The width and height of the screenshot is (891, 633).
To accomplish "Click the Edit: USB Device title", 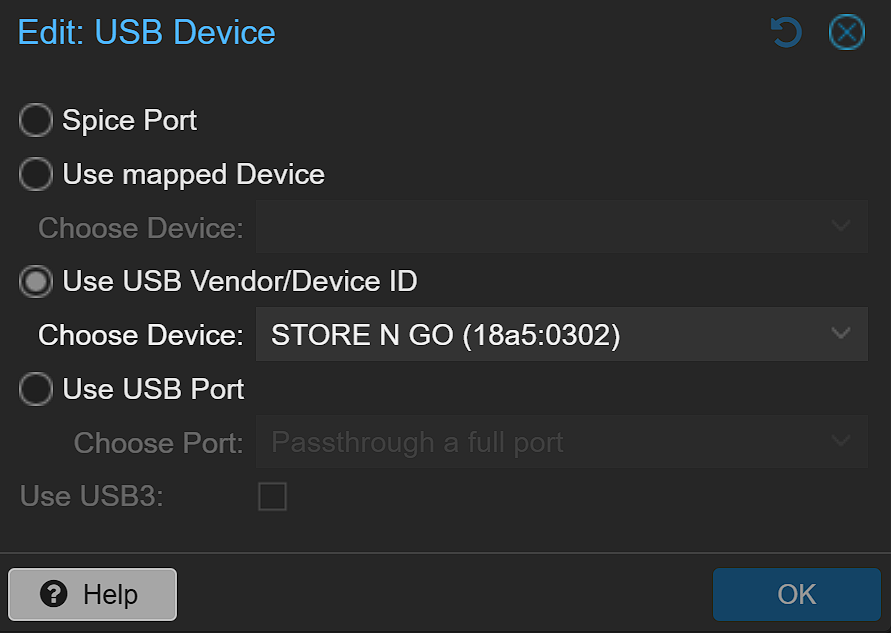I will (147, 33).
